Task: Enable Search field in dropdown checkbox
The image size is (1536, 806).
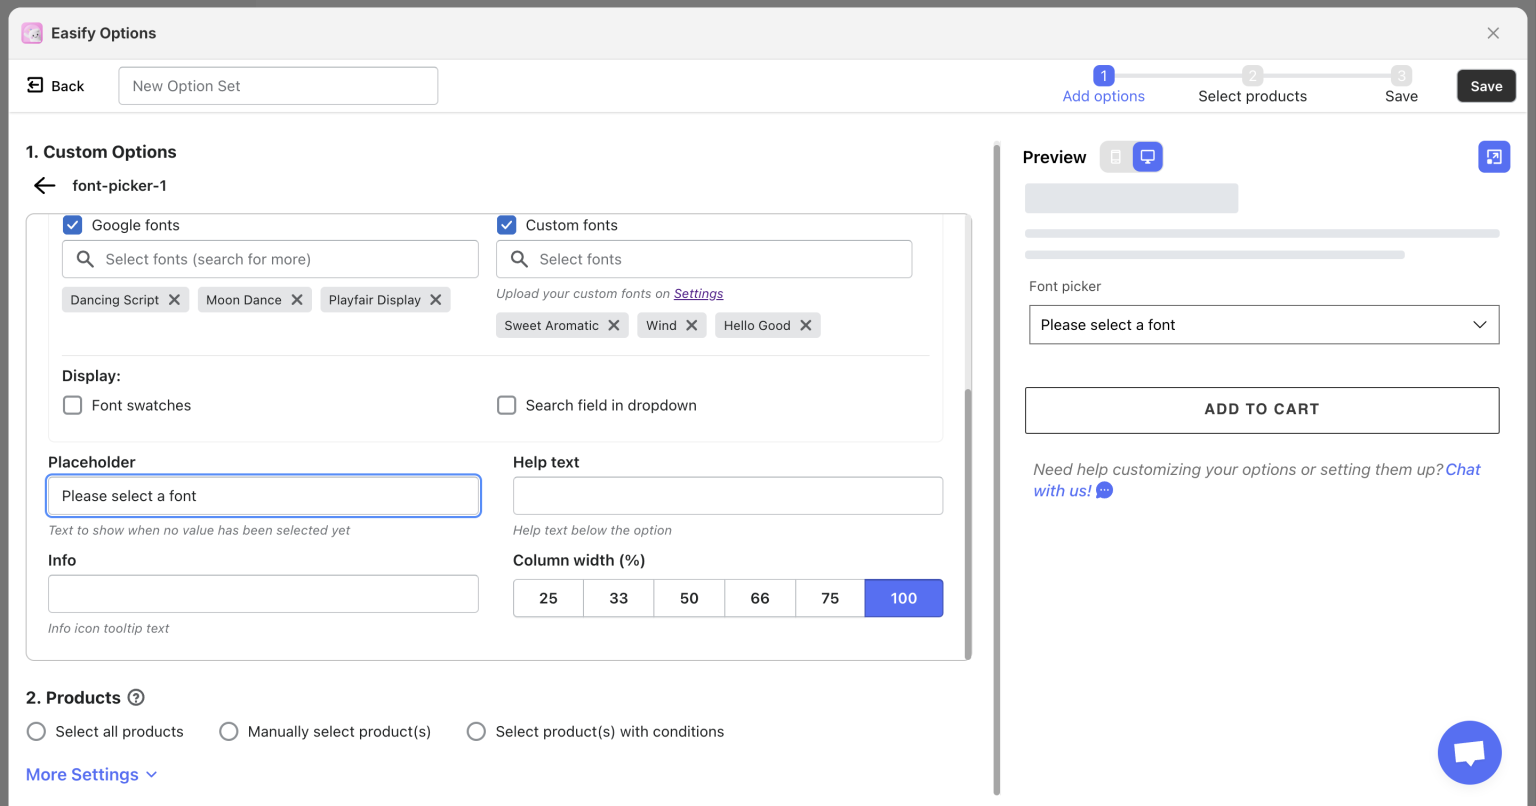Action: click(x=507, y=405)
